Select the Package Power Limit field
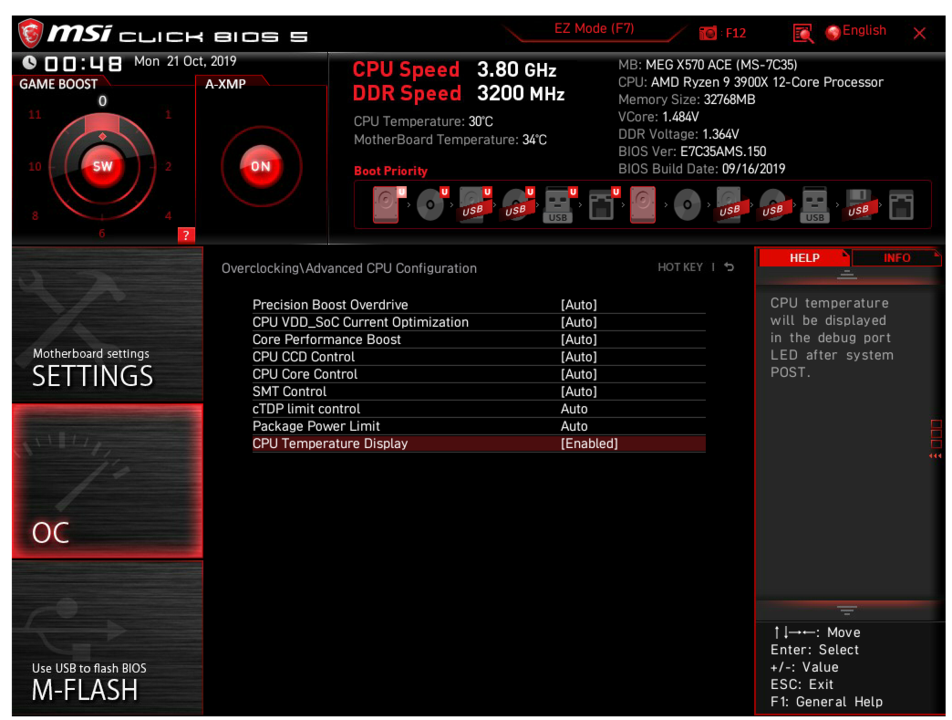952x720 pixels. tap(478, 426)
